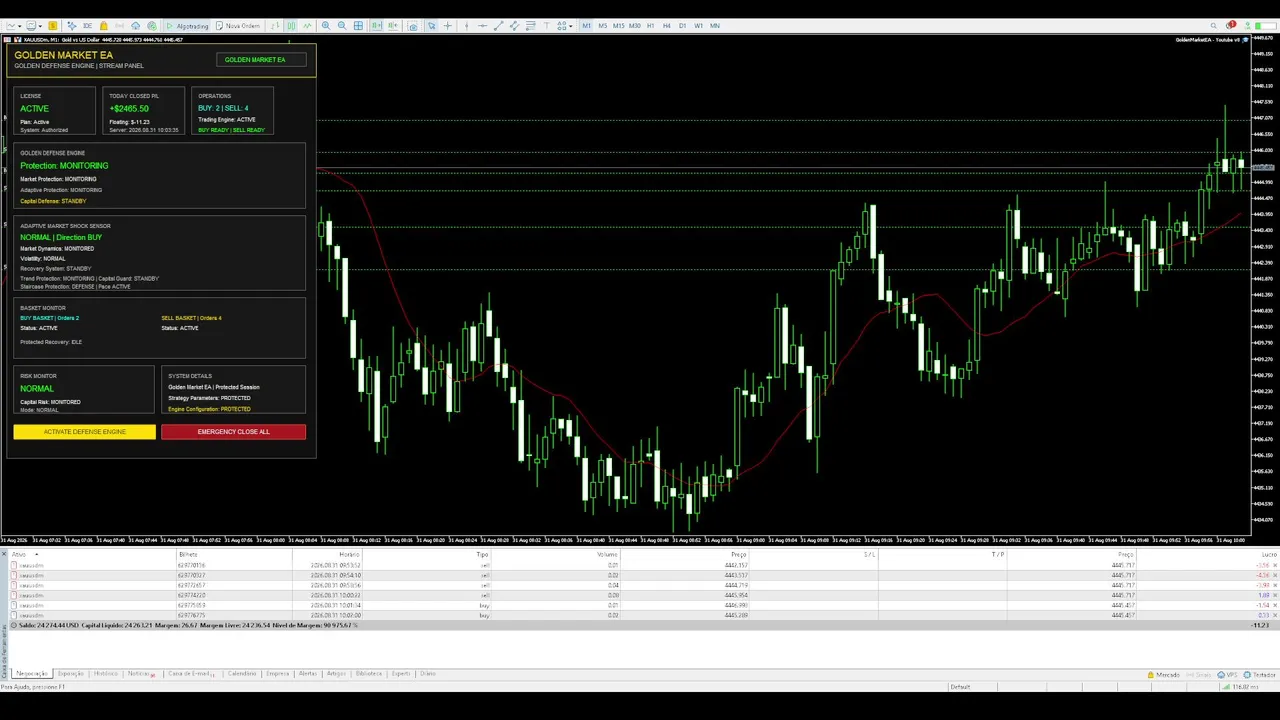Switch chart to H4 timeframe
This screenshot has width=1280, height=720.
click(x=667, y=26)
